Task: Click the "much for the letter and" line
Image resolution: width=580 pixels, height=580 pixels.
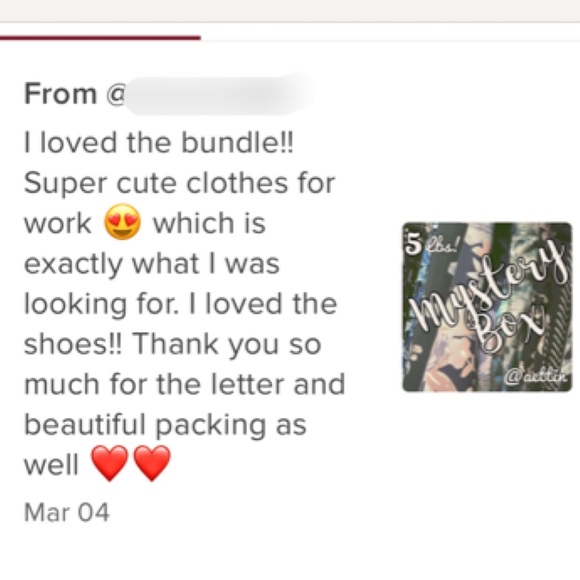Action: click(x=184, y=384)
